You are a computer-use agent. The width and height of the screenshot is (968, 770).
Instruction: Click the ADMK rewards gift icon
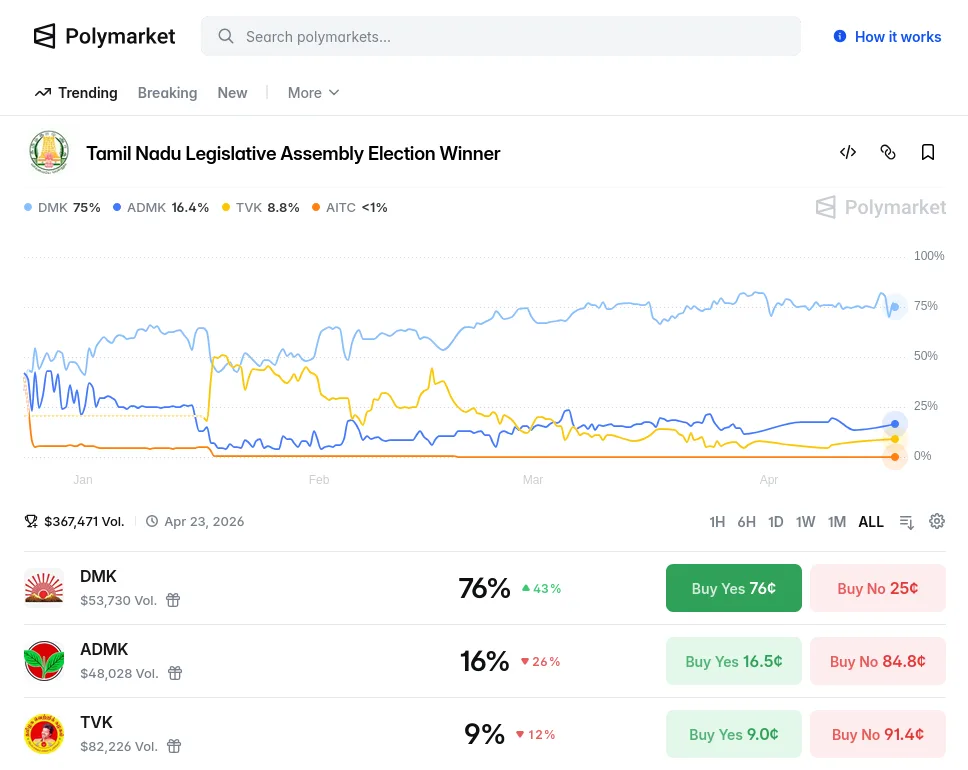click(x=175, y=673)
